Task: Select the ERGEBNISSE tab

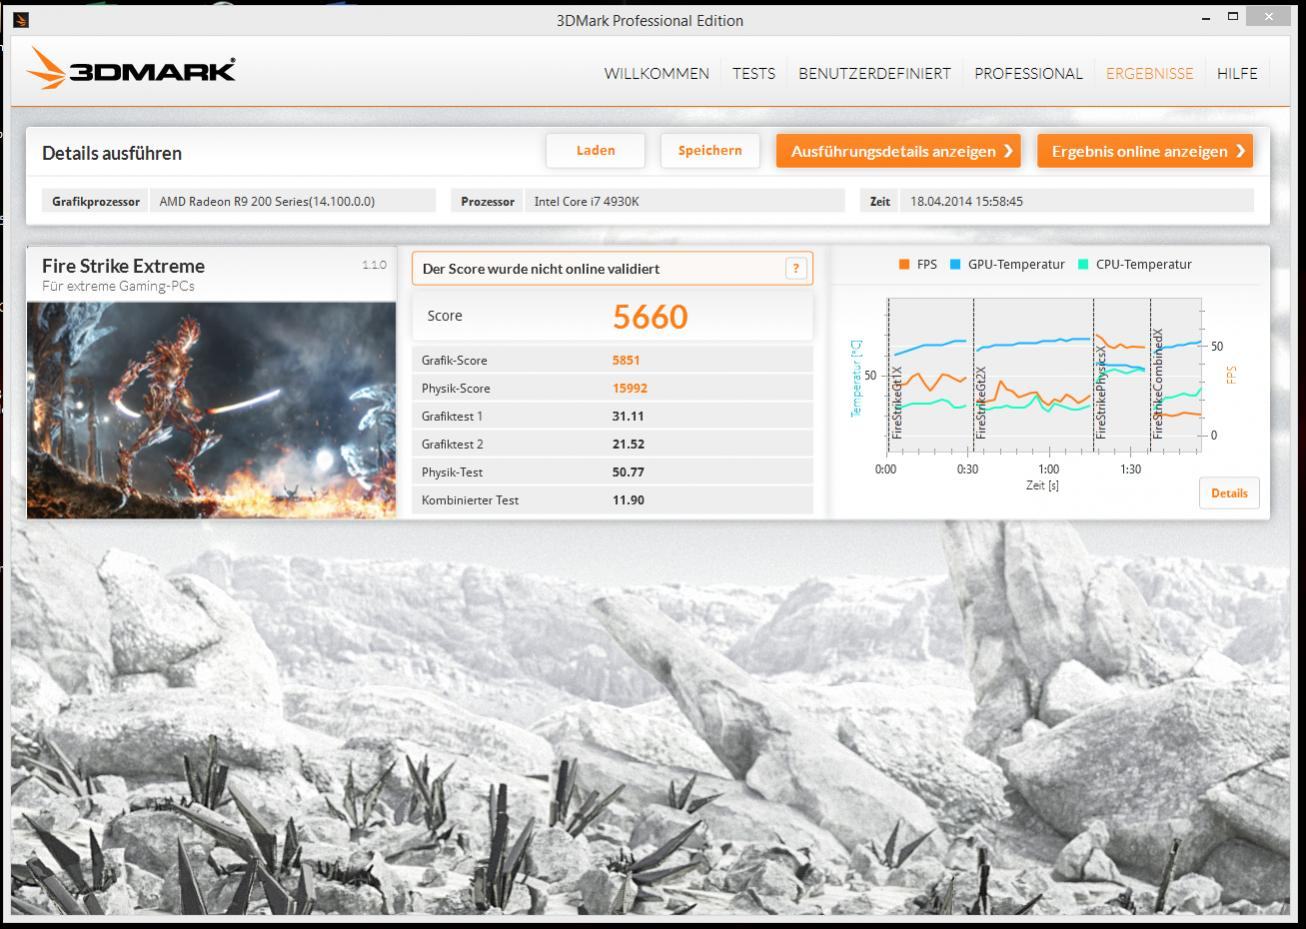Action: coord(1149,74)
